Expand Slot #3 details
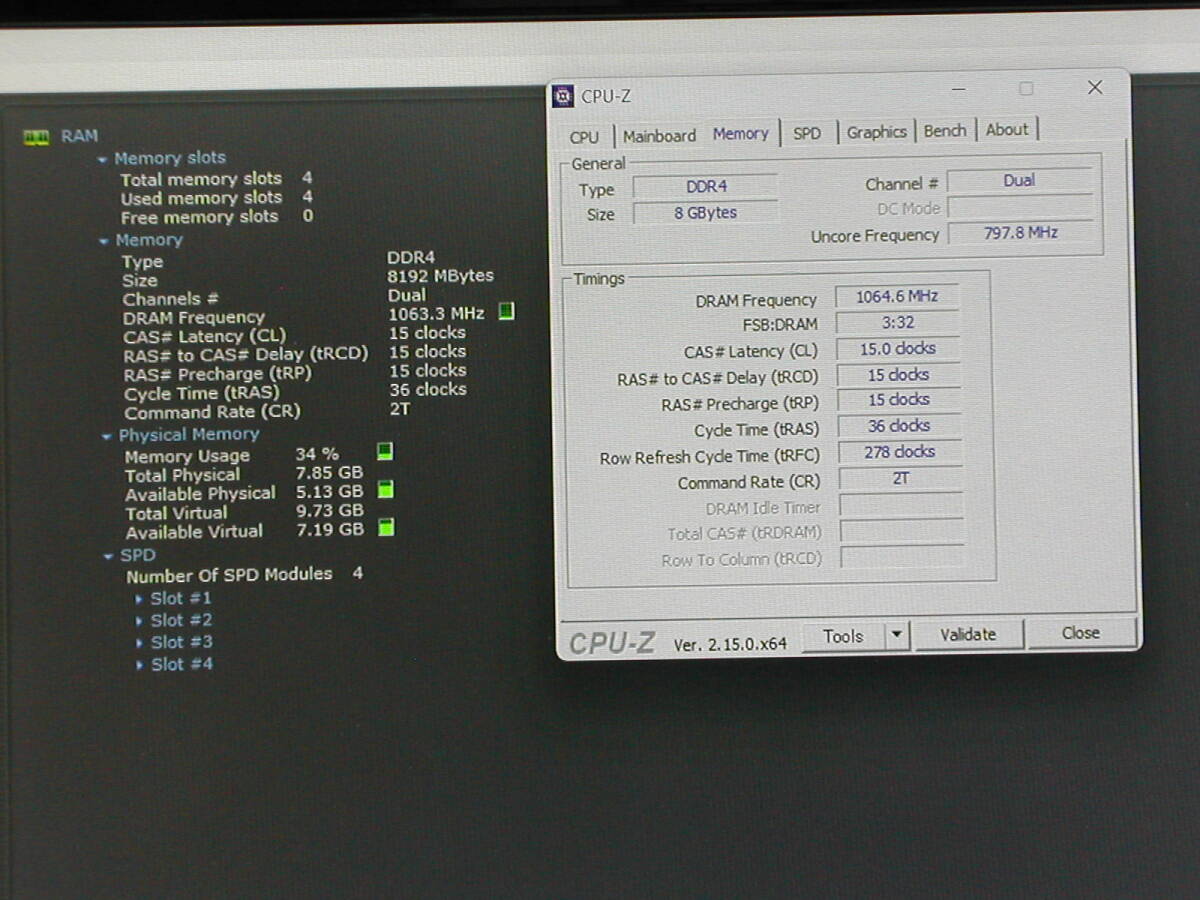 [x=139, y=643]
